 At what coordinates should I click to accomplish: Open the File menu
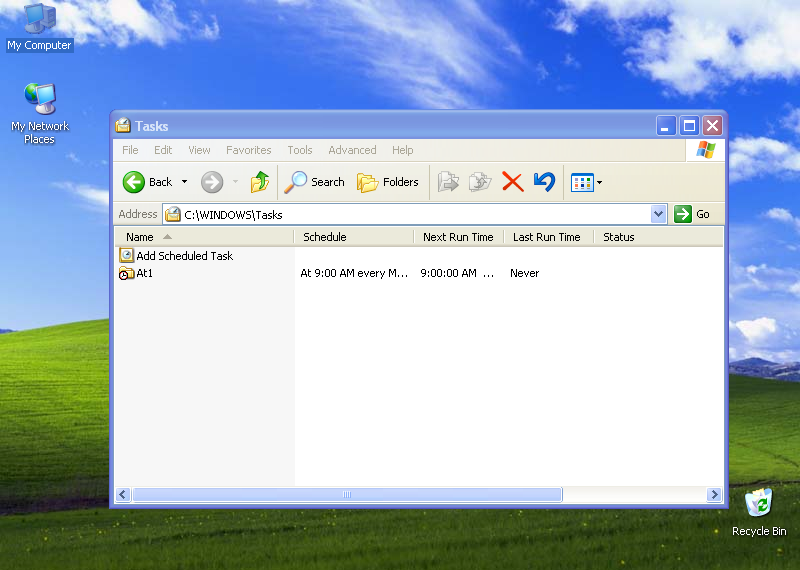pos(130,150)
